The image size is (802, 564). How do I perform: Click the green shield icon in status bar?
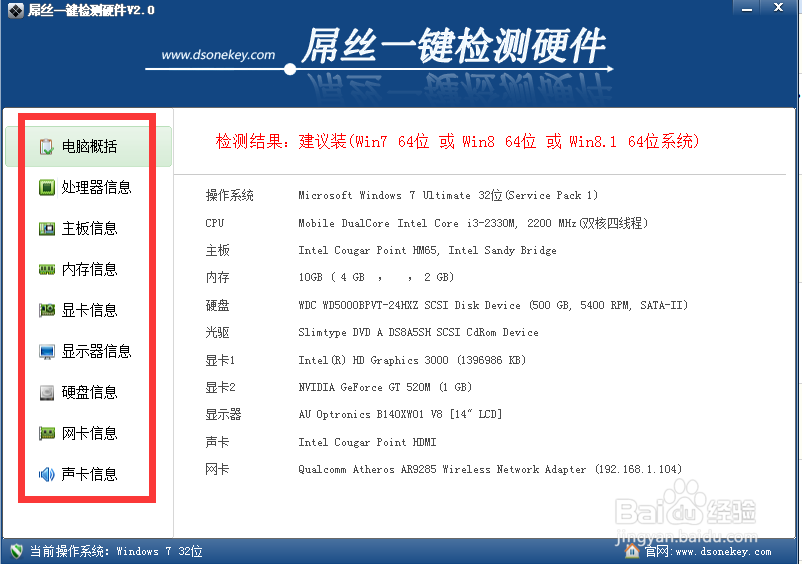(16, 551)
